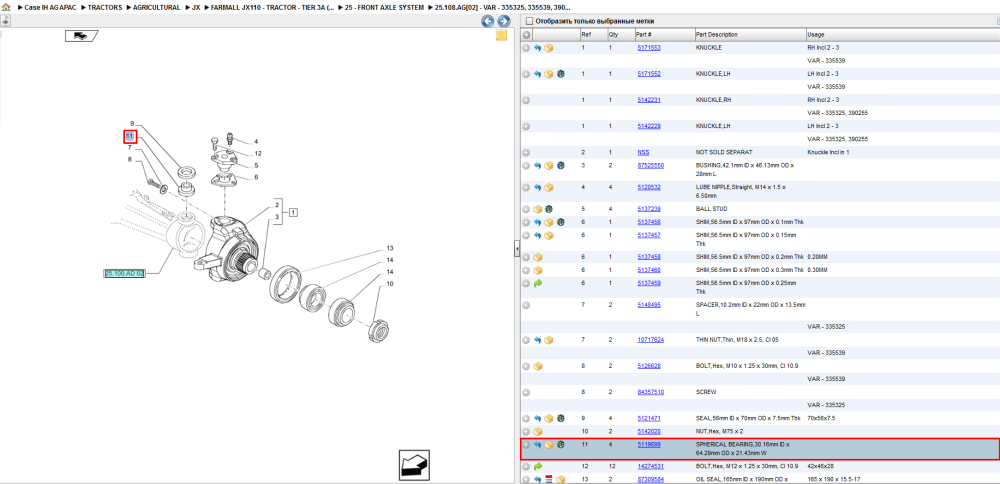The image size is (1000, 484).
Task: Click the truck orientation symbol in the diagram
Action: 81,36
